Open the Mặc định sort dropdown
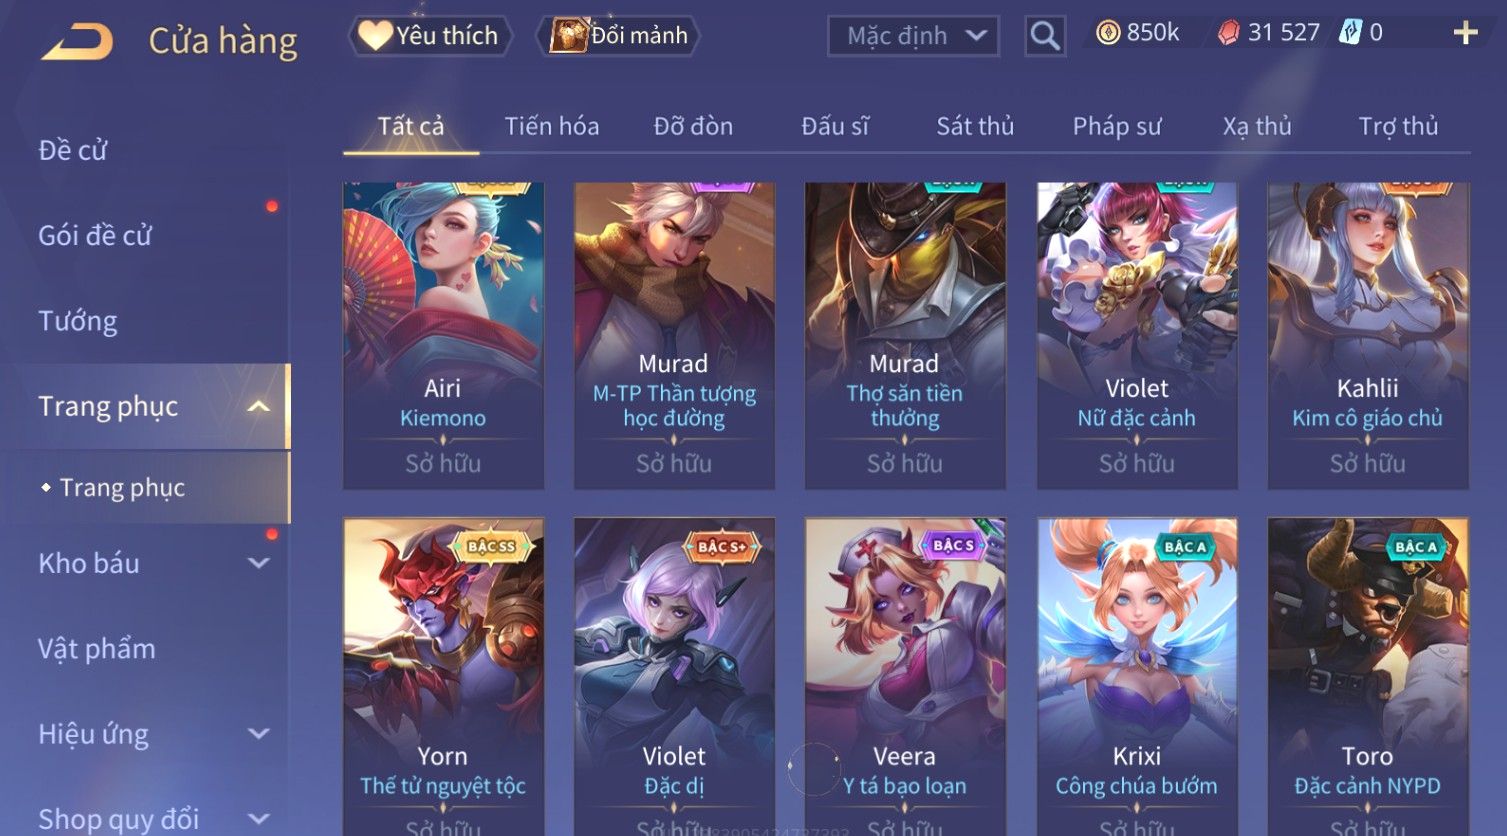The width and height of the screenshot is (1507, 836). [x=913, y=36]
